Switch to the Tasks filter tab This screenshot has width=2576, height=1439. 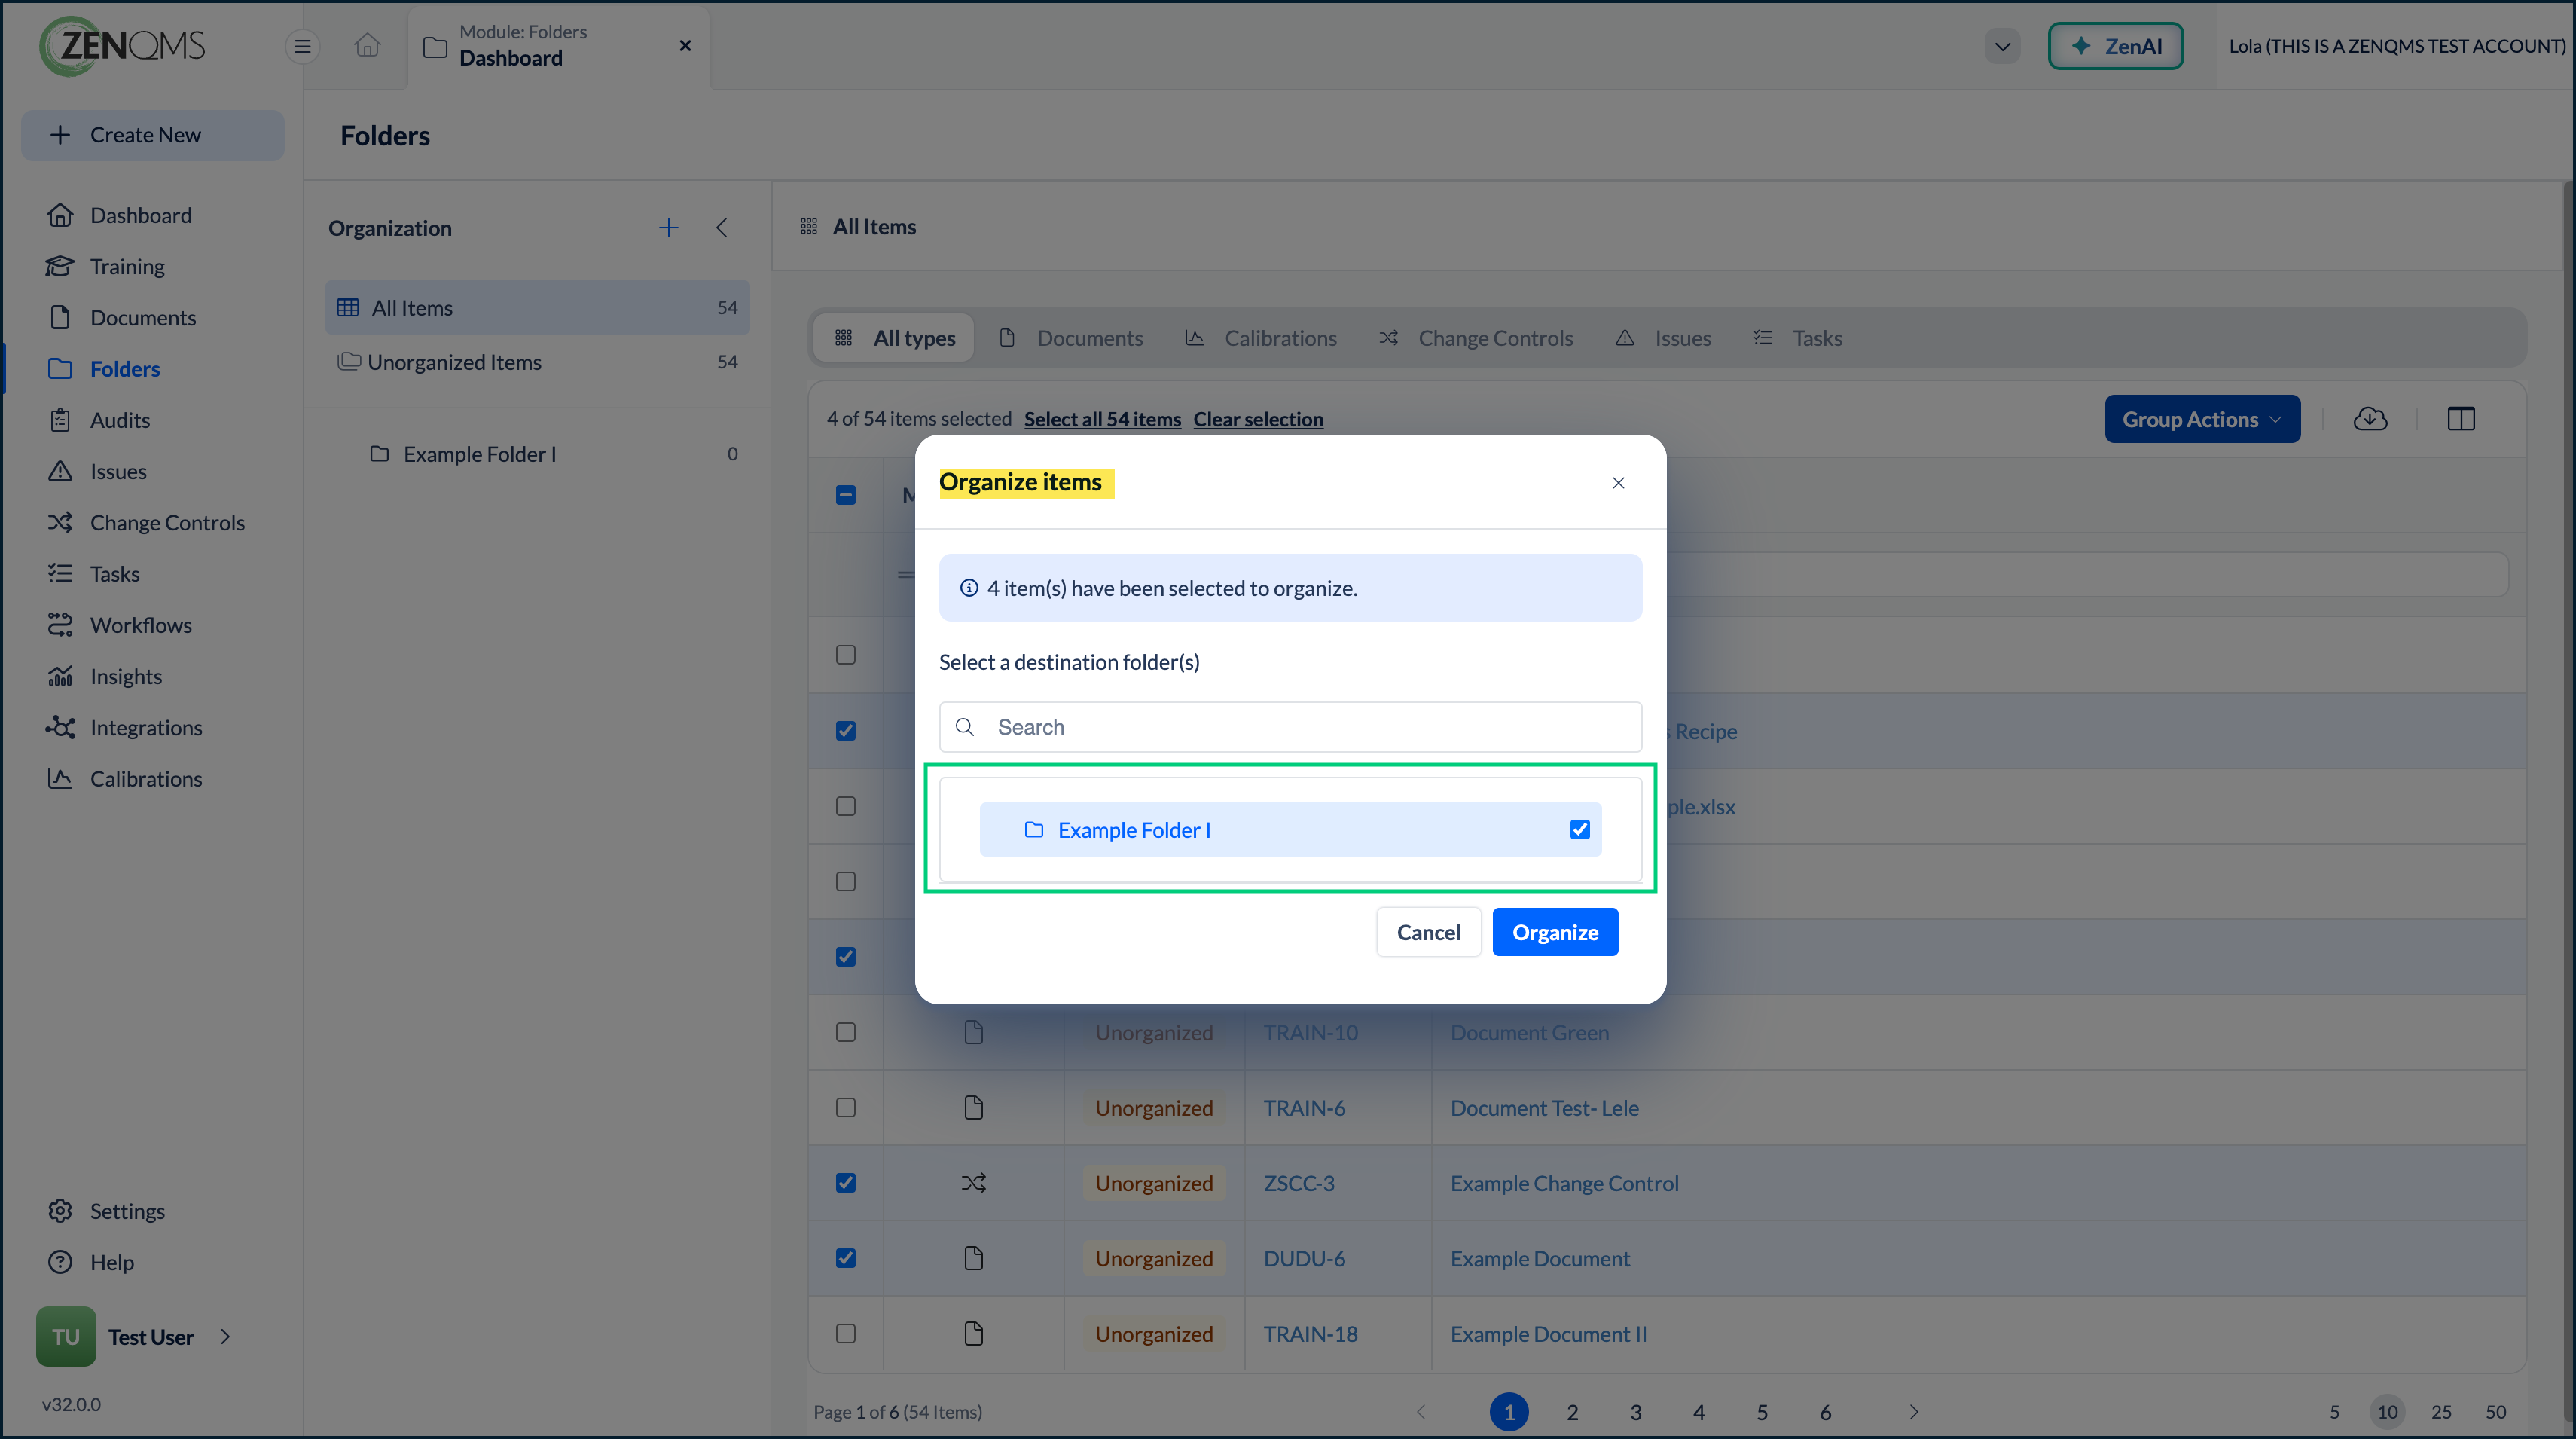(1798, 338)
